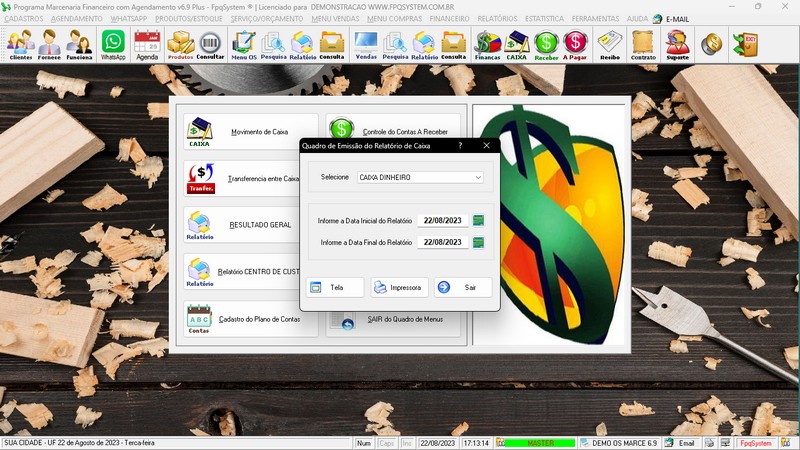Launch WhatsApp from the toolbar

[x=113, y=45]
